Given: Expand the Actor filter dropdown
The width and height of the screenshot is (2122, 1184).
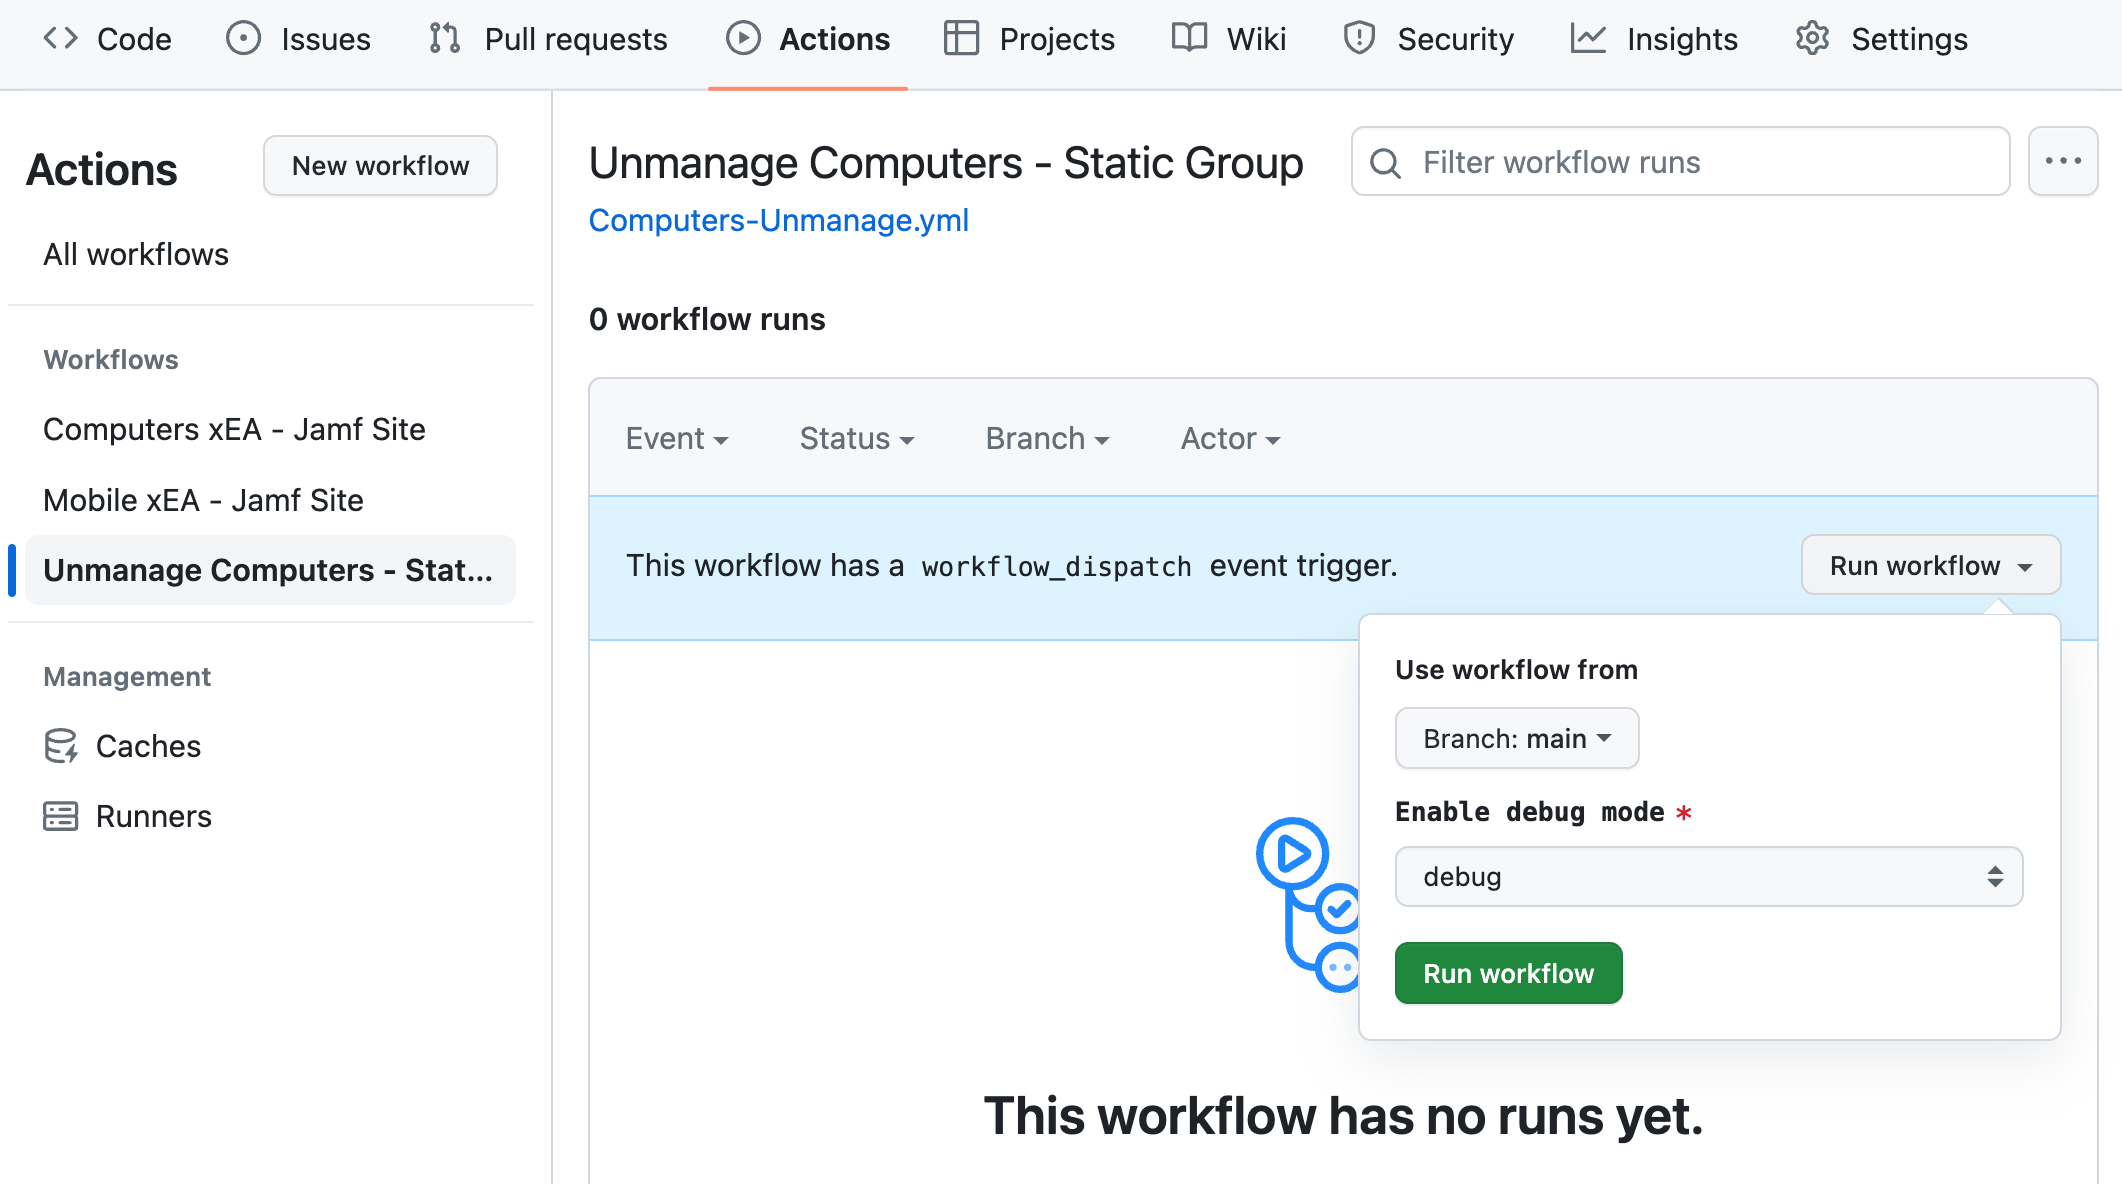Looking at the screenshot, I should click(x=1229, y=438).
